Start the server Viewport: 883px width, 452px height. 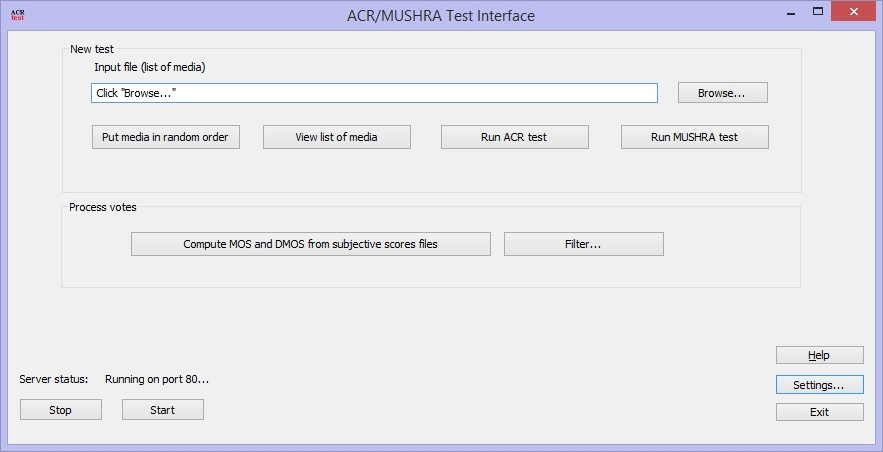coord(163,410)
